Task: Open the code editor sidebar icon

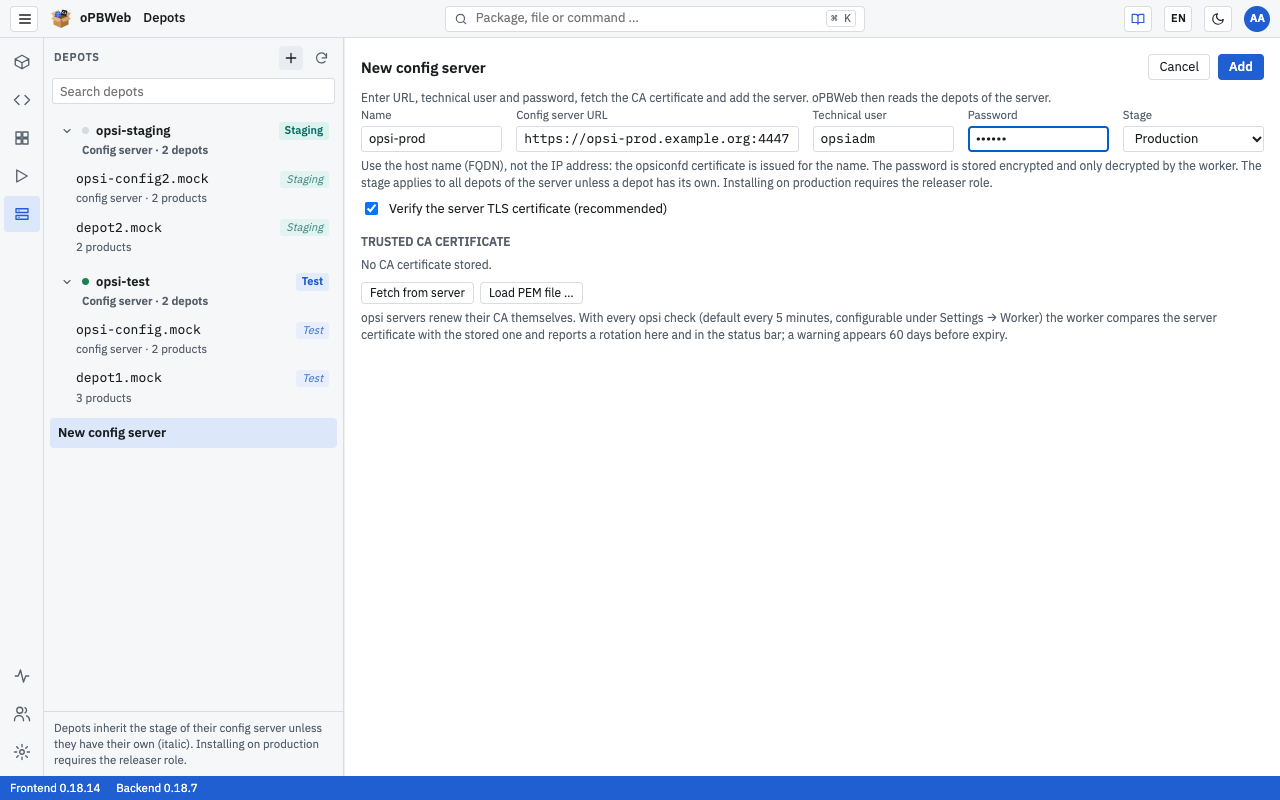Action: pos(22,100)
